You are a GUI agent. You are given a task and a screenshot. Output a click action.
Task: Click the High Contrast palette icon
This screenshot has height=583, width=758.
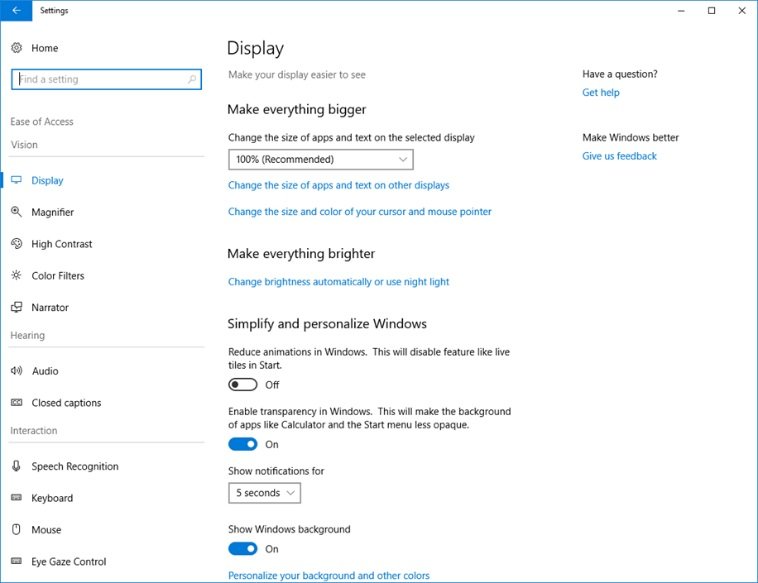tap(16, 244)
